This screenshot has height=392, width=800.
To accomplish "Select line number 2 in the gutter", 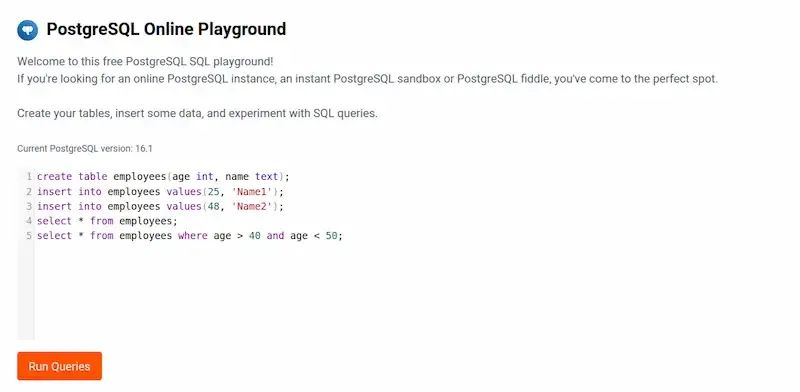I will point(30,192).
